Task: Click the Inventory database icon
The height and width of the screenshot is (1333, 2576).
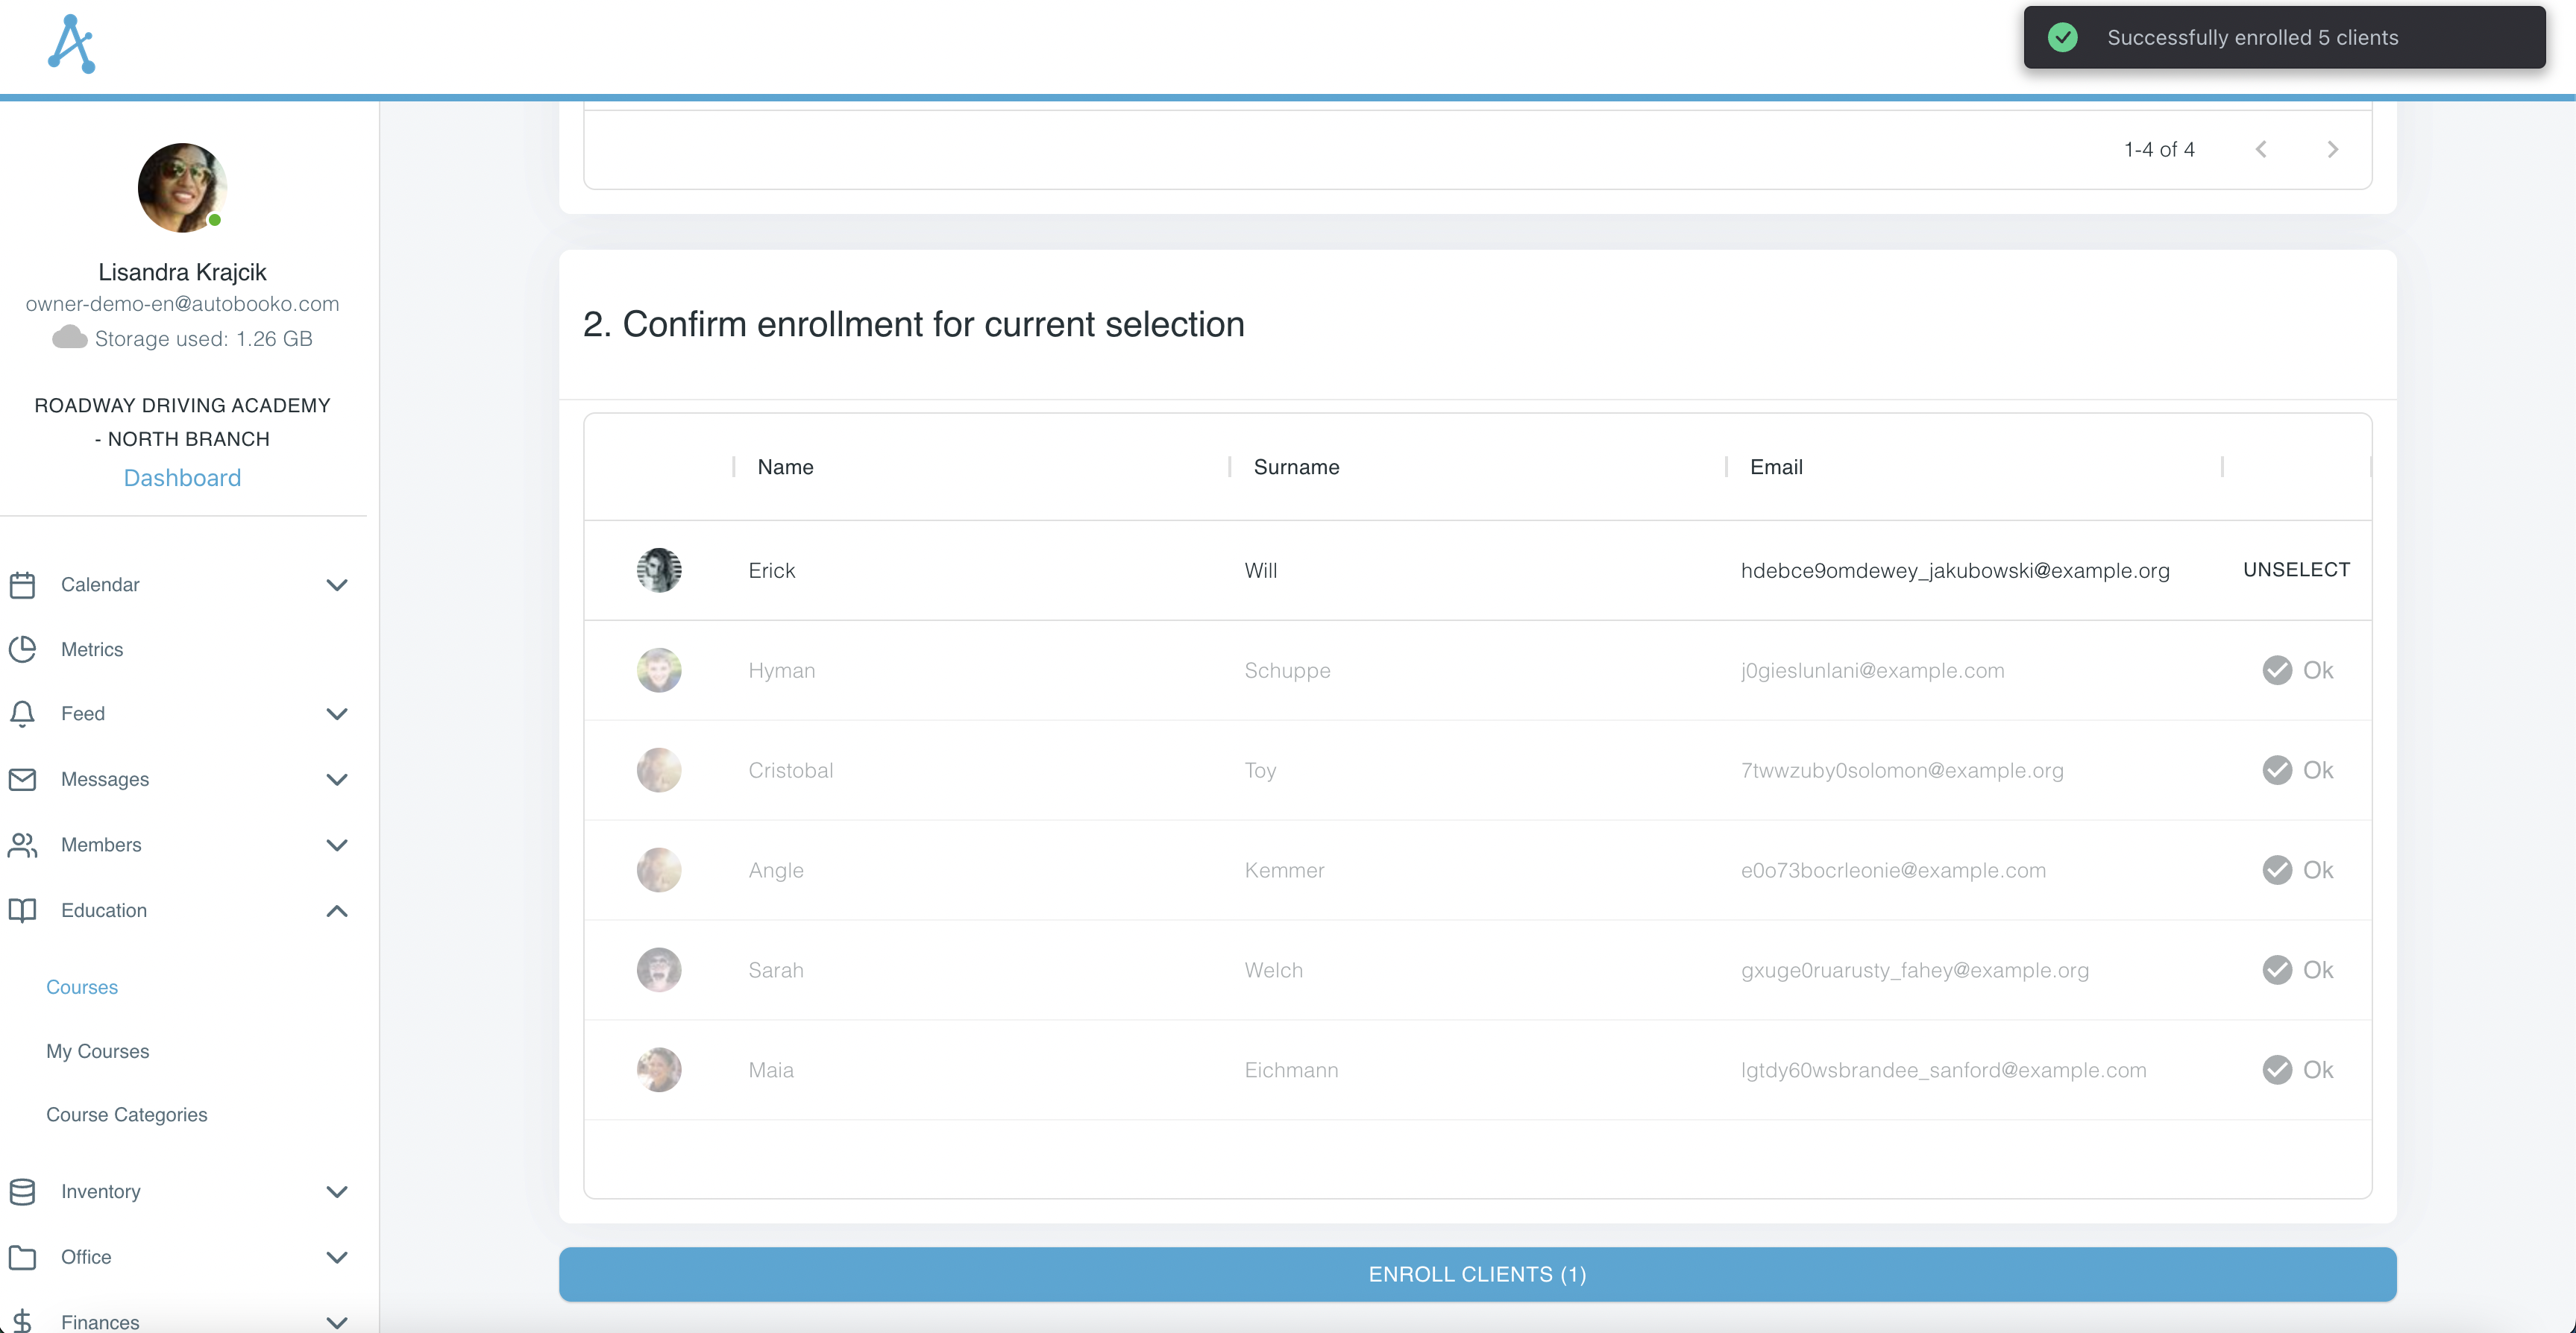Action: [x=22, y=1191]
